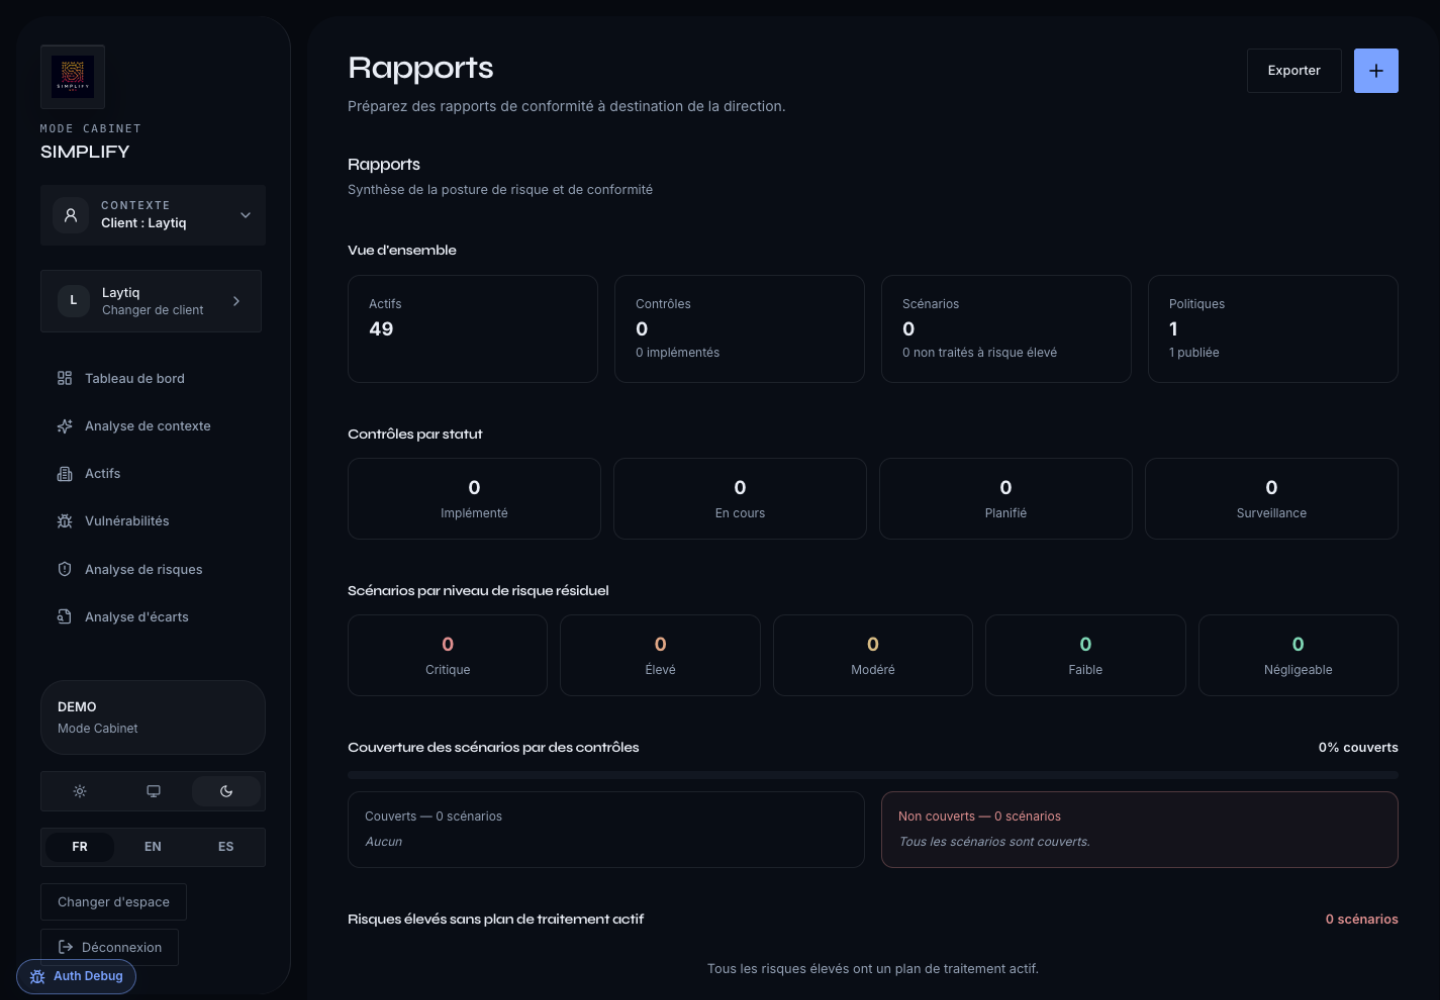Click the Négligeable risk level card
Image resolution: width=1440 pixels, height=1000 pixels.
click(1298, 655)
